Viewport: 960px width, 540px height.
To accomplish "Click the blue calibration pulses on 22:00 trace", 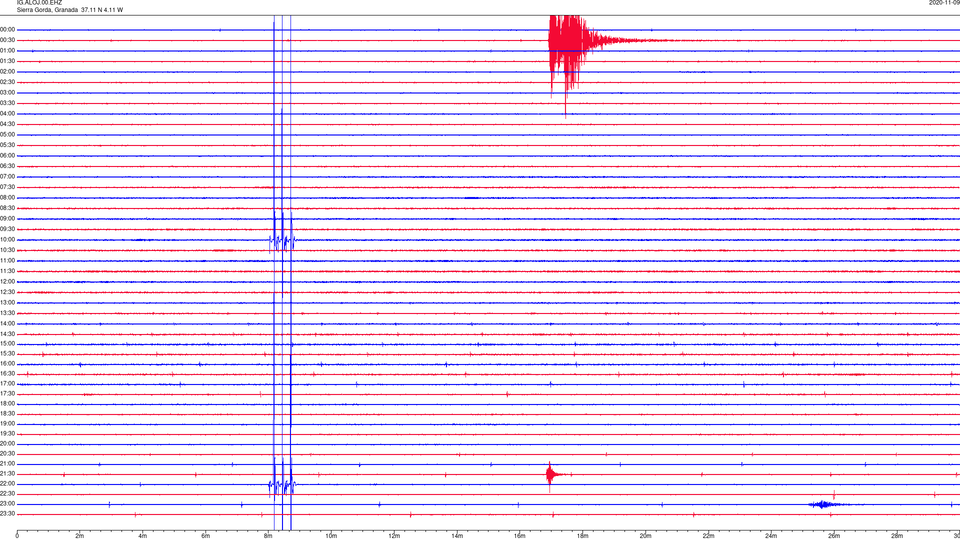I will pyautogui.click(x=282, y=485).
